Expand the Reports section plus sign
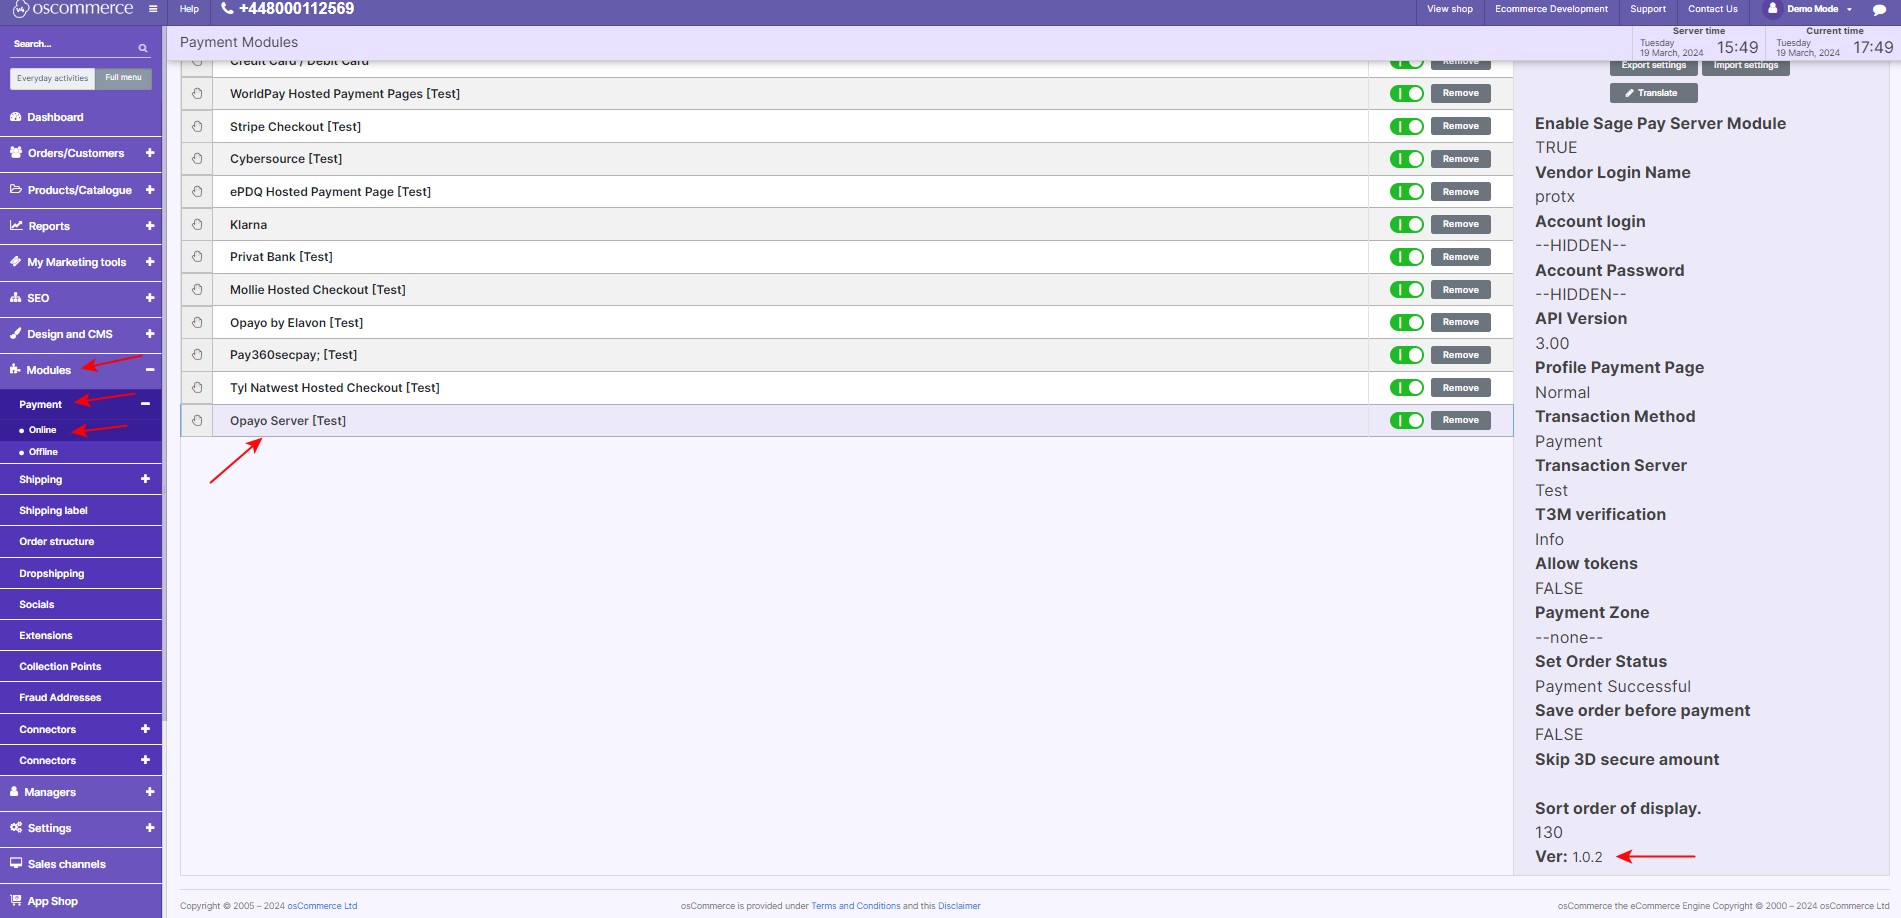The height and width of the screenshot is (918, 1901). (150, 226)
